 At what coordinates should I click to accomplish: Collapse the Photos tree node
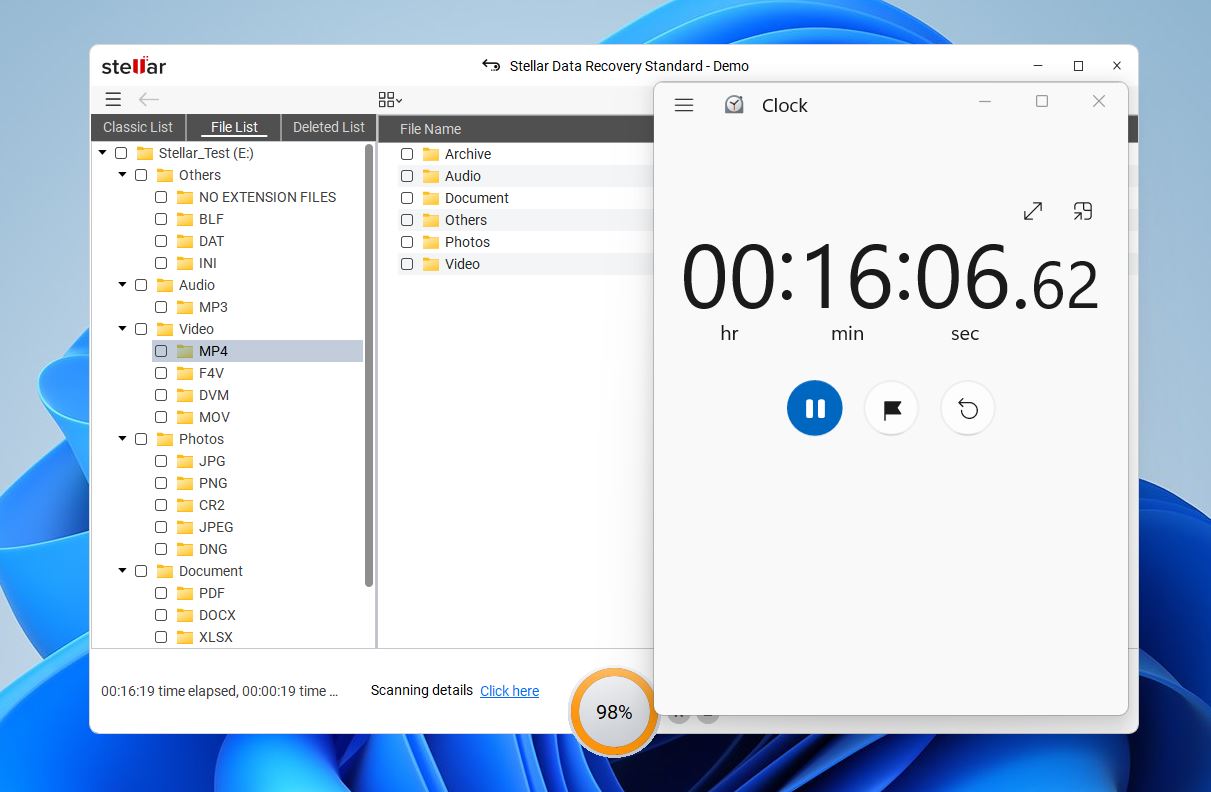tap(123, 439)
